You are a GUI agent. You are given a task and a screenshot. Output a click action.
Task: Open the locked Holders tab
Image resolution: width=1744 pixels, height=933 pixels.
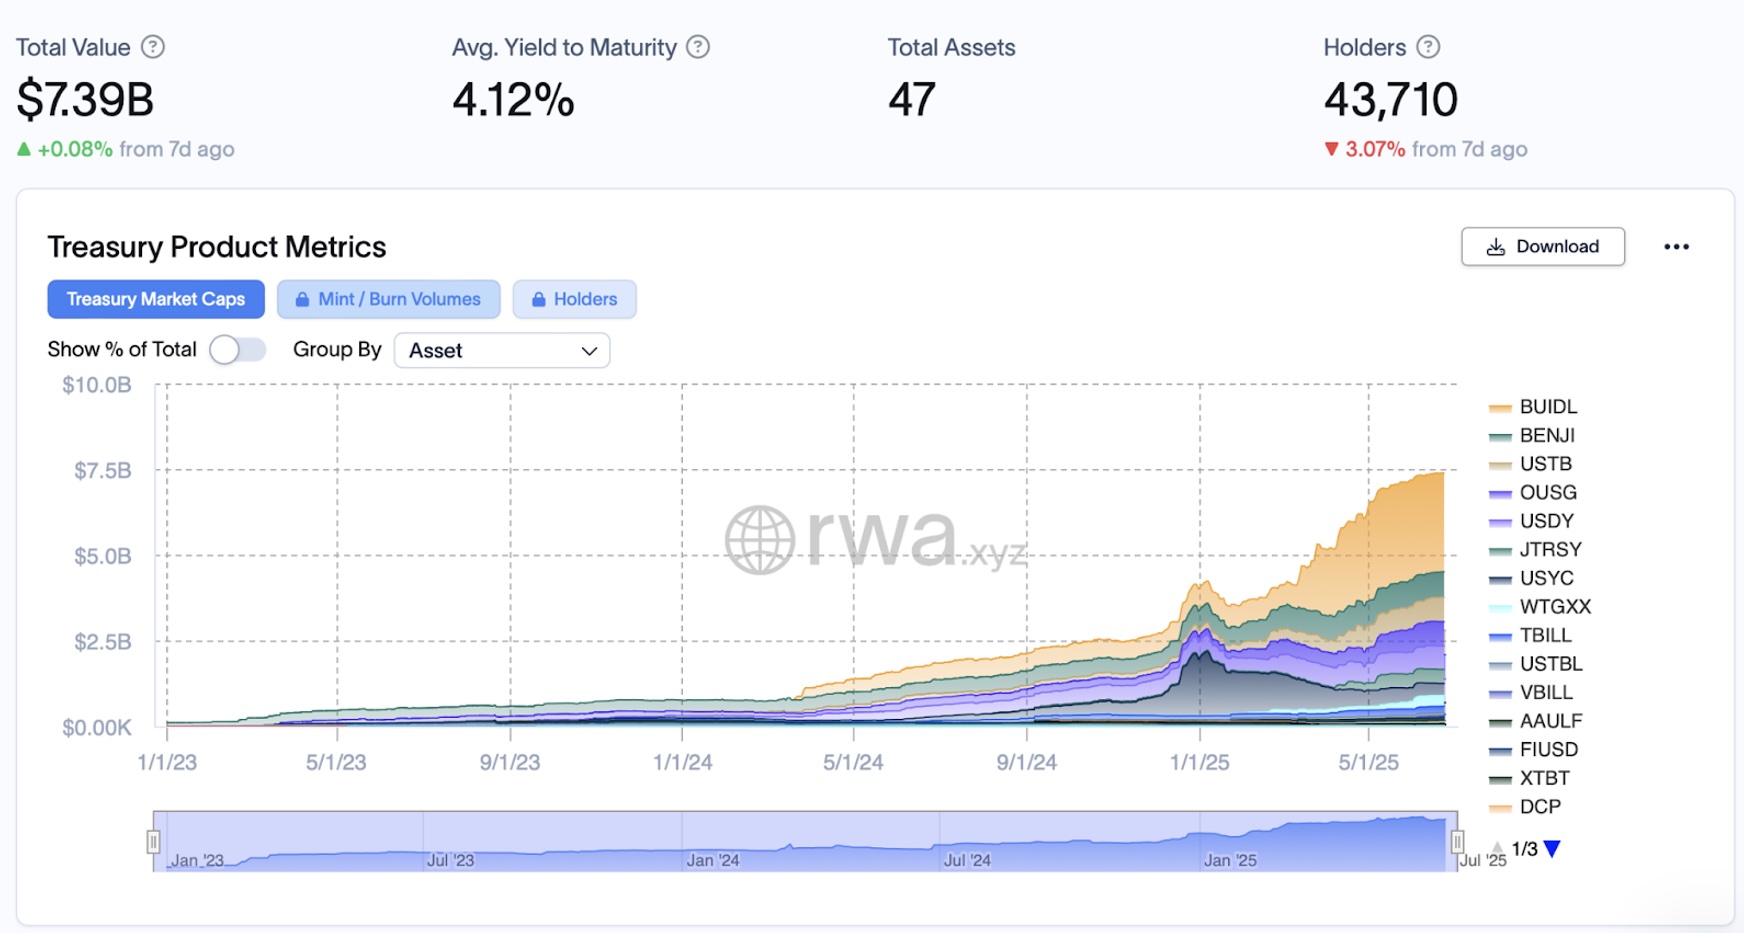coord(574,299)
